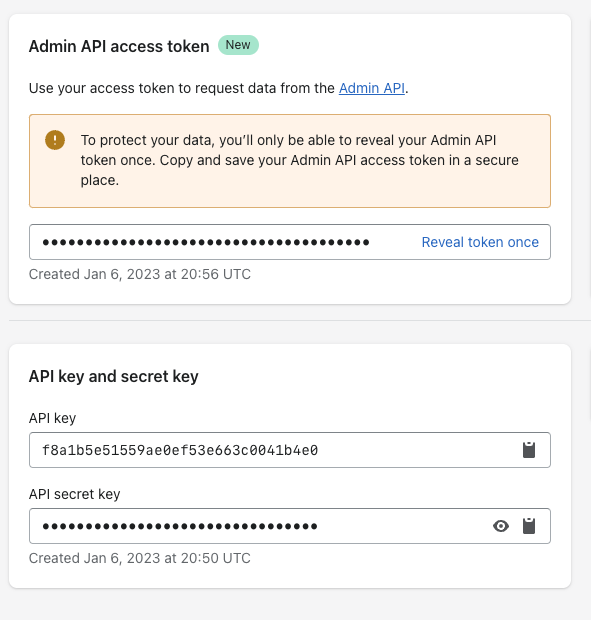Click the orange warning exclamation icon
The height and width of the screenshot is (620, 591).
[55, 140]
